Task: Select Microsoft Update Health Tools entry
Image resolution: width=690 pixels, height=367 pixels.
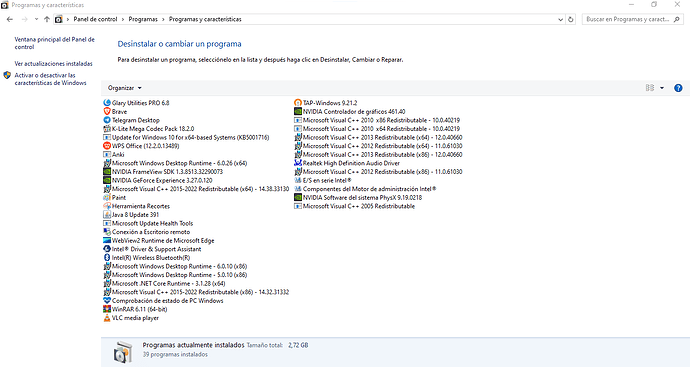Action: point(148,223)
